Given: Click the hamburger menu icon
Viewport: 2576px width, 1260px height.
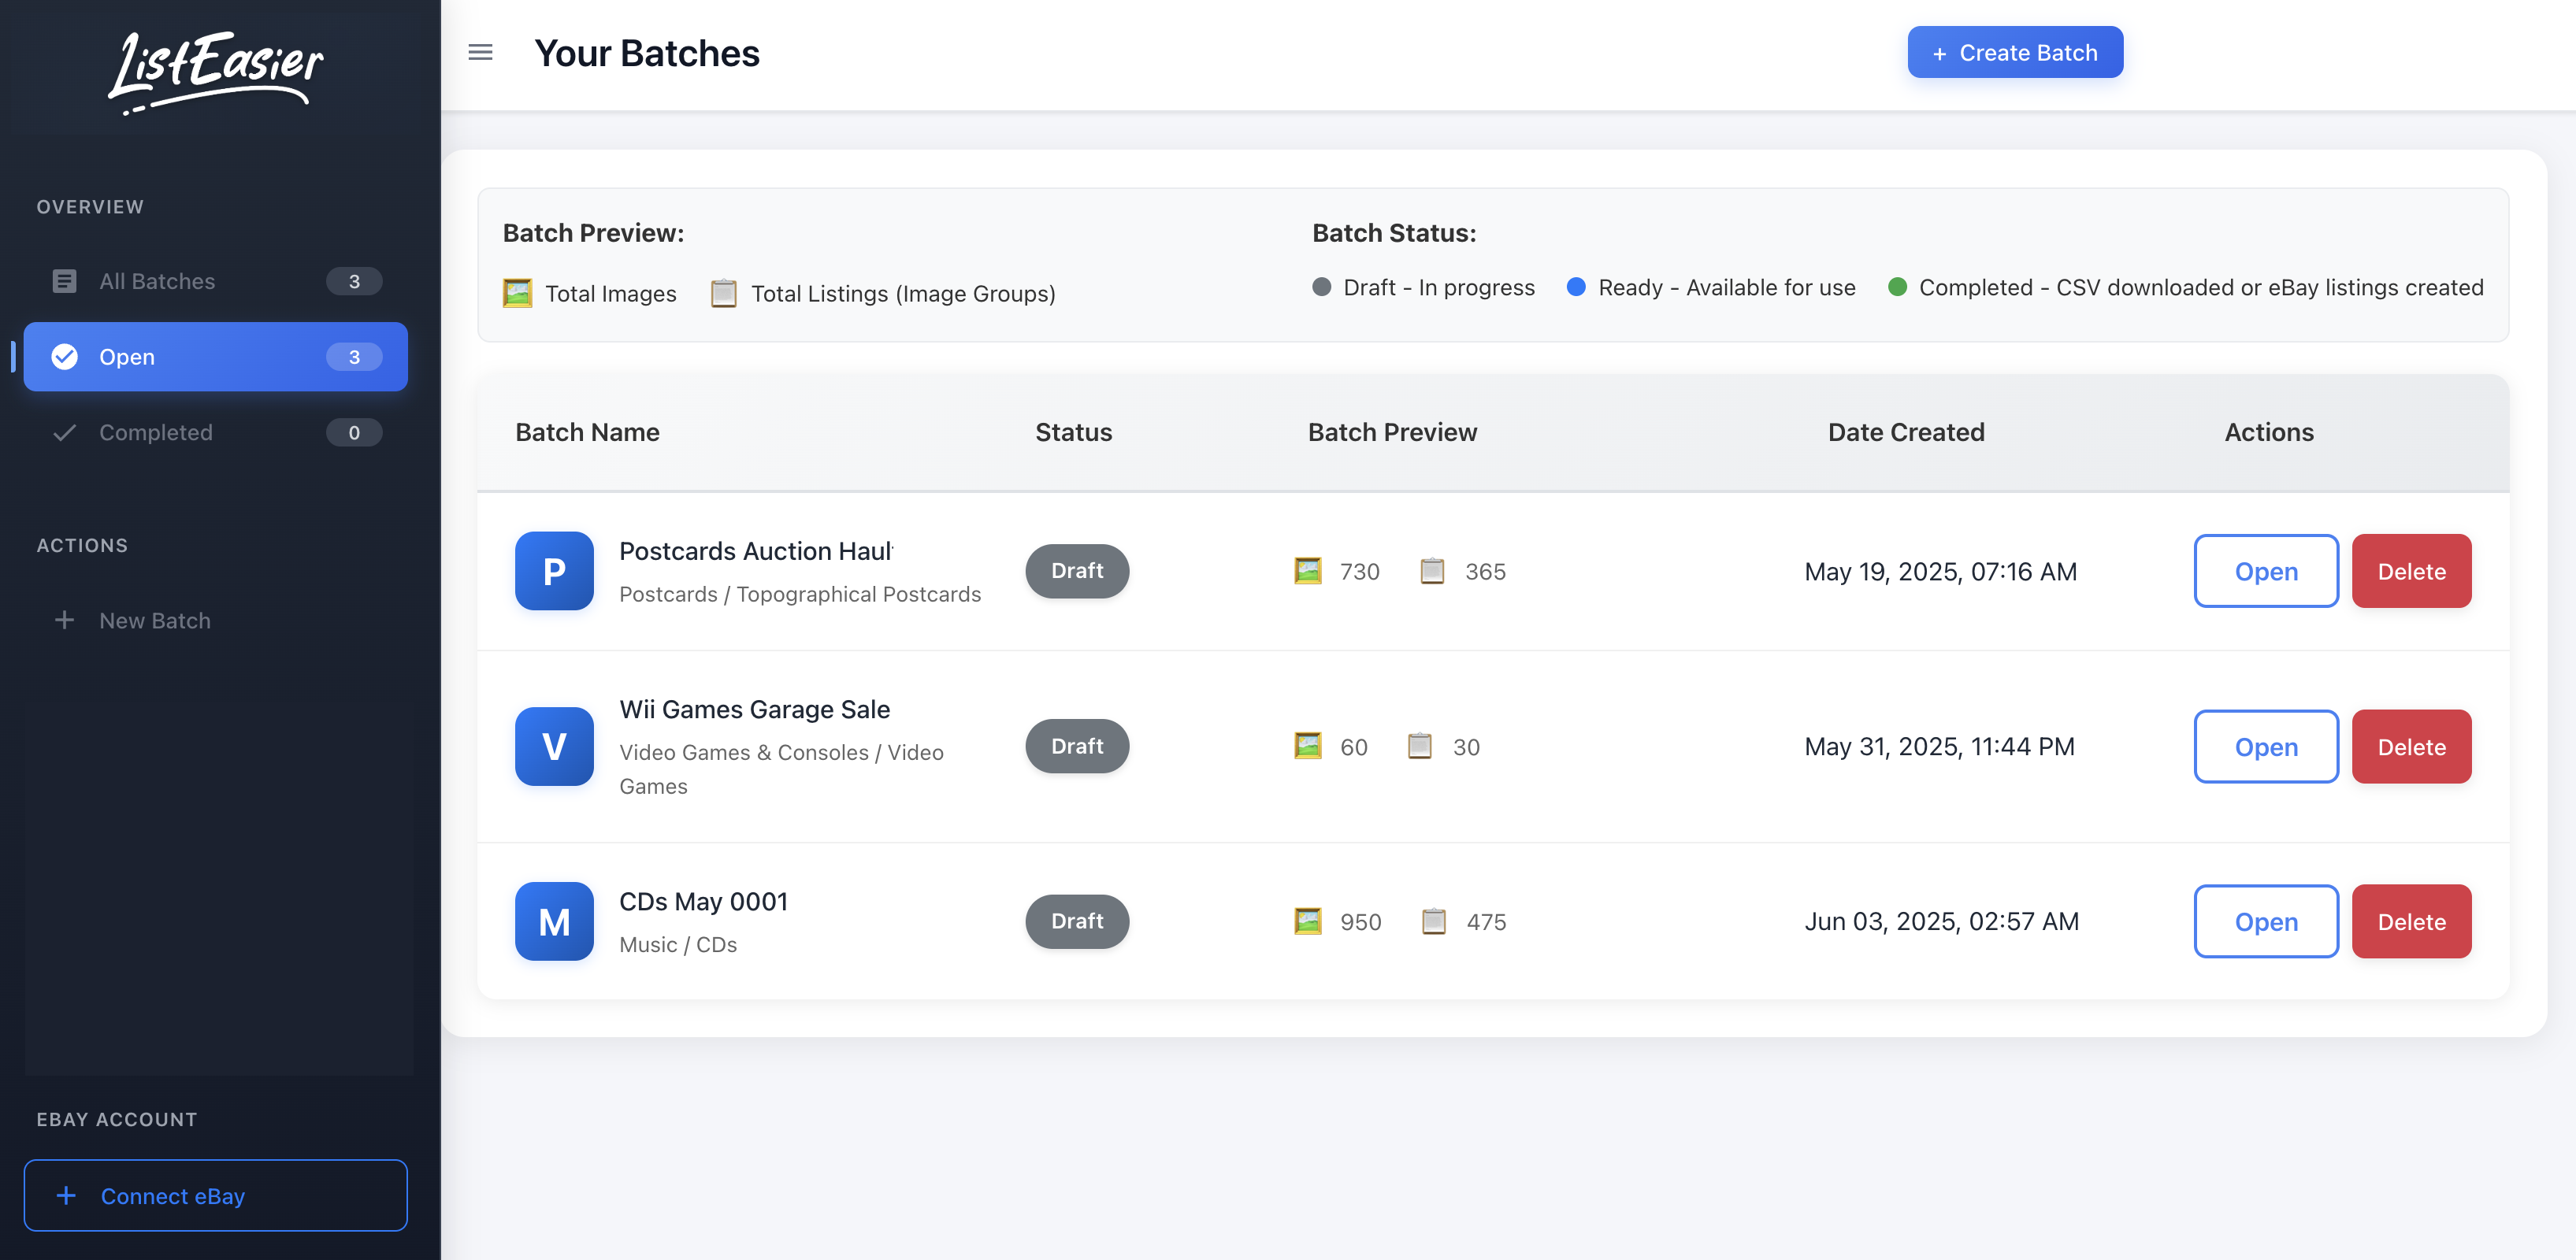Looking at the screenshot, I should click(x=480, y=53).
